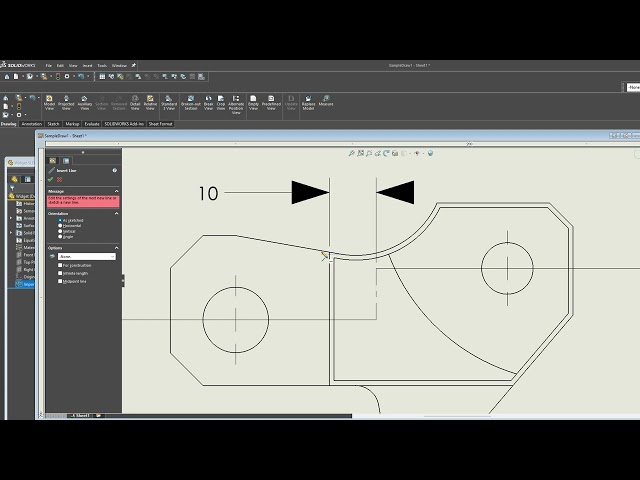Select the As sketched orientation option
Viewport: 640px width, 480px height.
coord(60,220)
